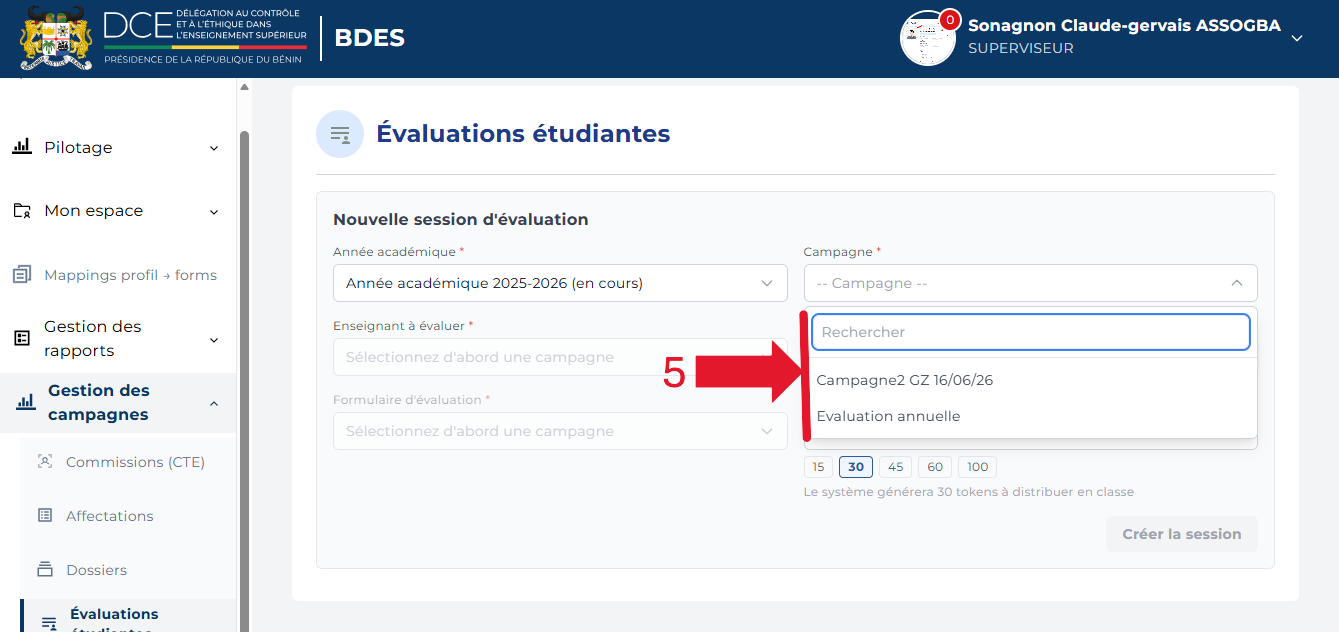Click the sidebar scroll up arrow
The image size is (1339, 632).
click(x=244, y=87)
